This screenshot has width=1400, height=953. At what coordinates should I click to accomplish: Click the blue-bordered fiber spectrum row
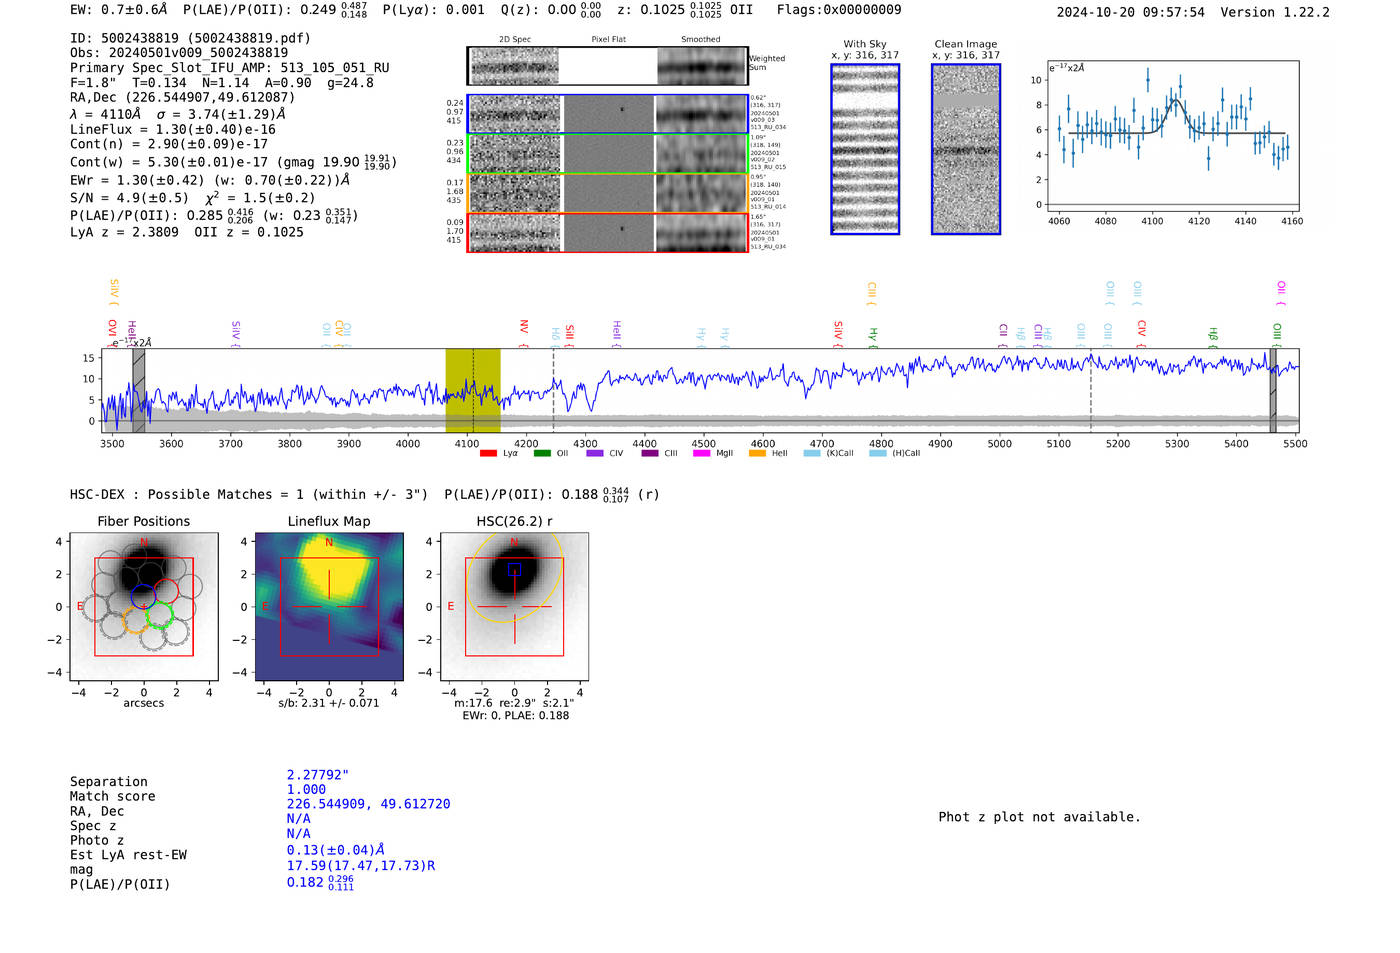pyautogui.click(x=607, y=114)
